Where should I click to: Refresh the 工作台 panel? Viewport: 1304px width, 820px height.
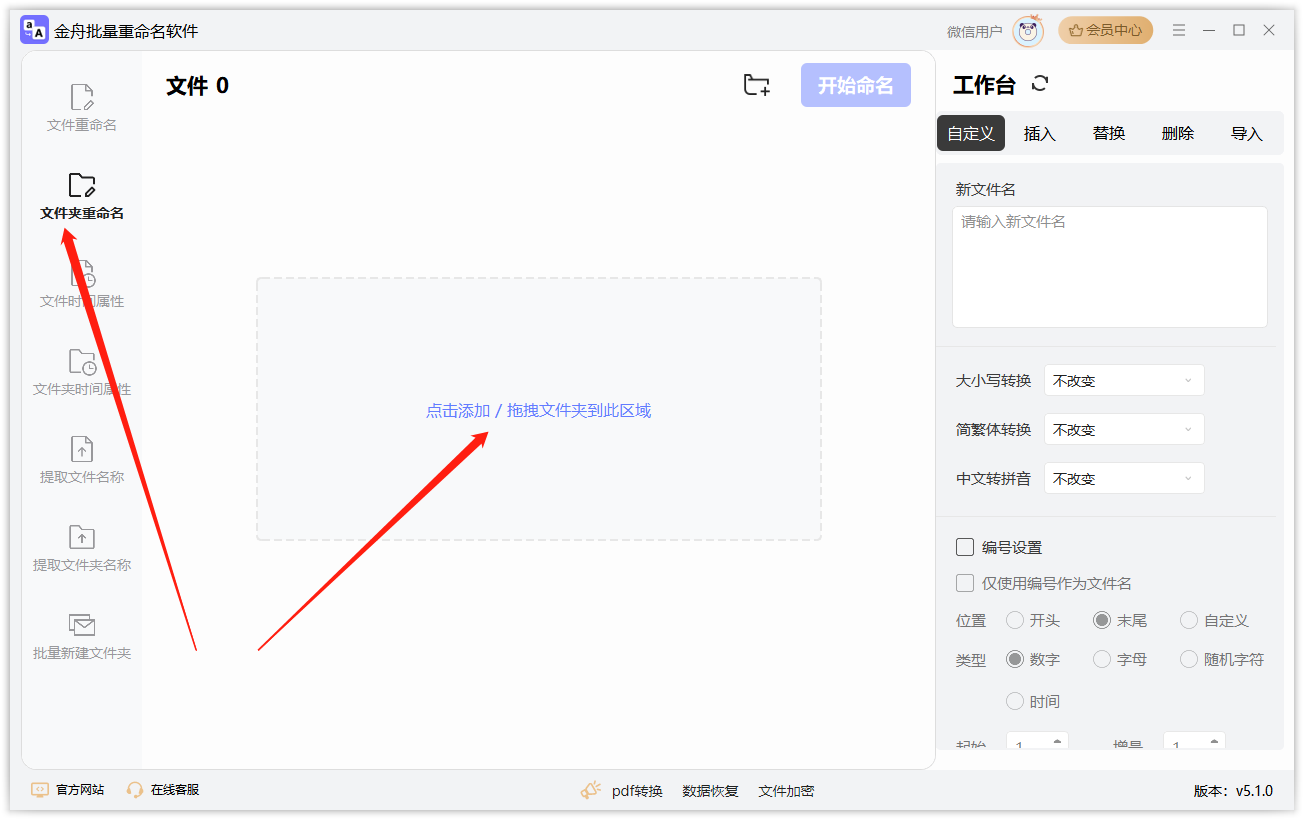click(1040, 84)
